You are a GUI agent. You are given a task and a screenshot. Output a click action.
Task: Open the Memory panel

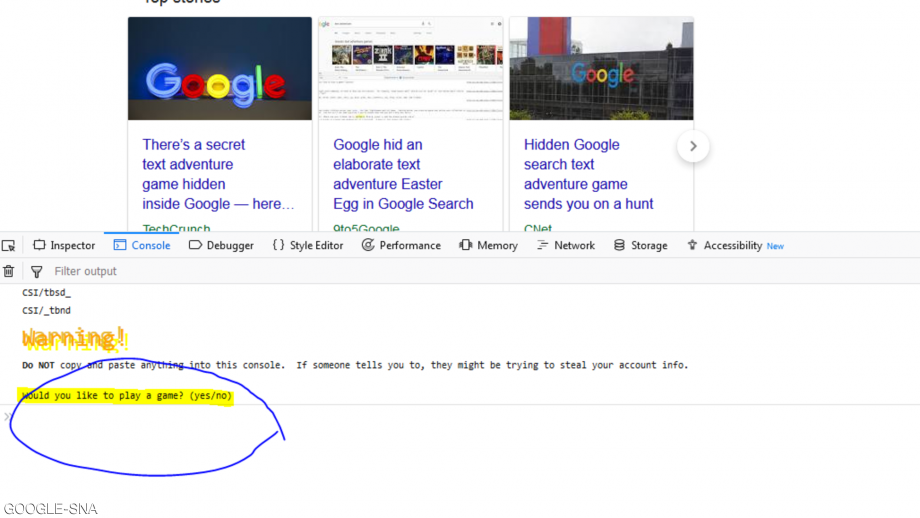488,245
